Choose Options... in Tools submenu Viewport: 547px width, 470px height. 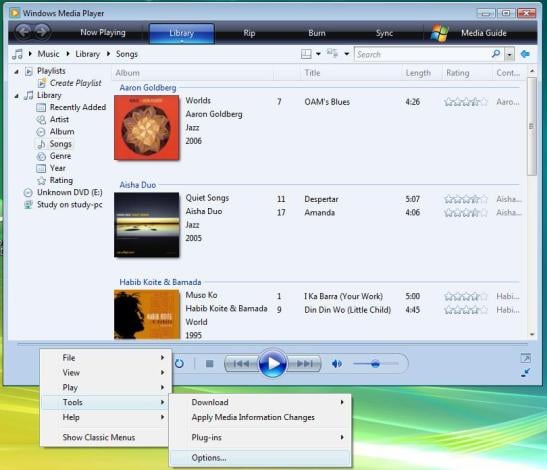pos(261,458)
